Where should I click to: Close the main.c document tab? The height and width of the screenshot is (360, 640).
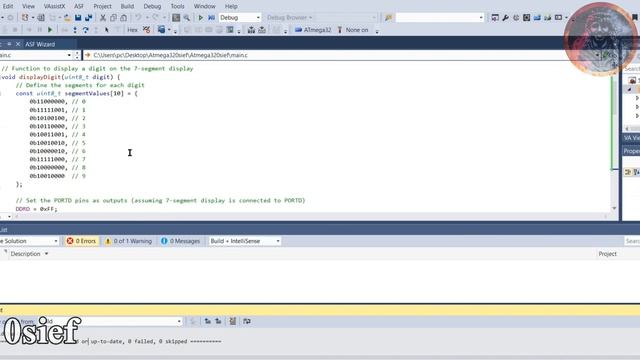coord(18,44)
